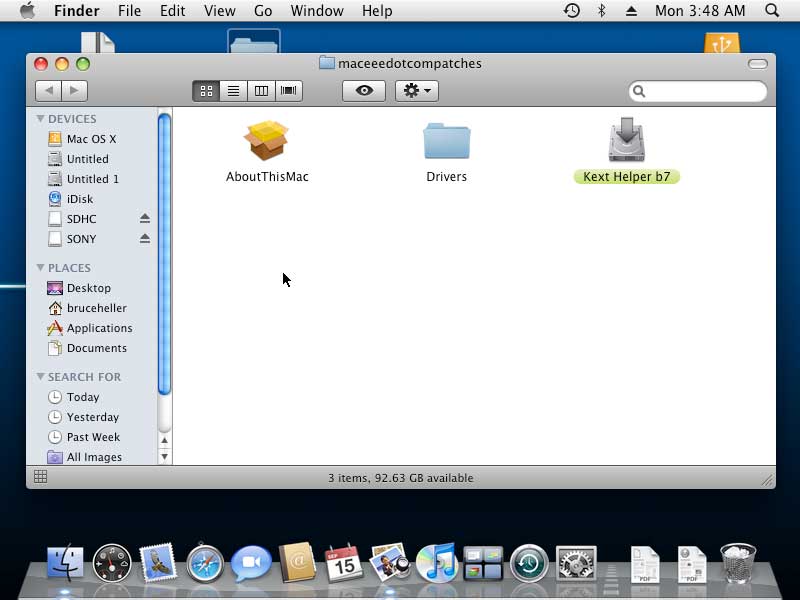The image size is (800, 600).
Task: Open Spotlight search magnifier
Action: tap(772, 11)
